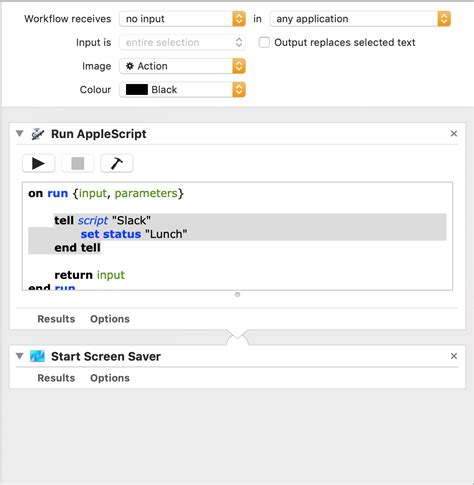Click the gear icon in Image popup
The height and width of the screenshot is (485, 474).
pyautogui.click(x=130, y=66)
